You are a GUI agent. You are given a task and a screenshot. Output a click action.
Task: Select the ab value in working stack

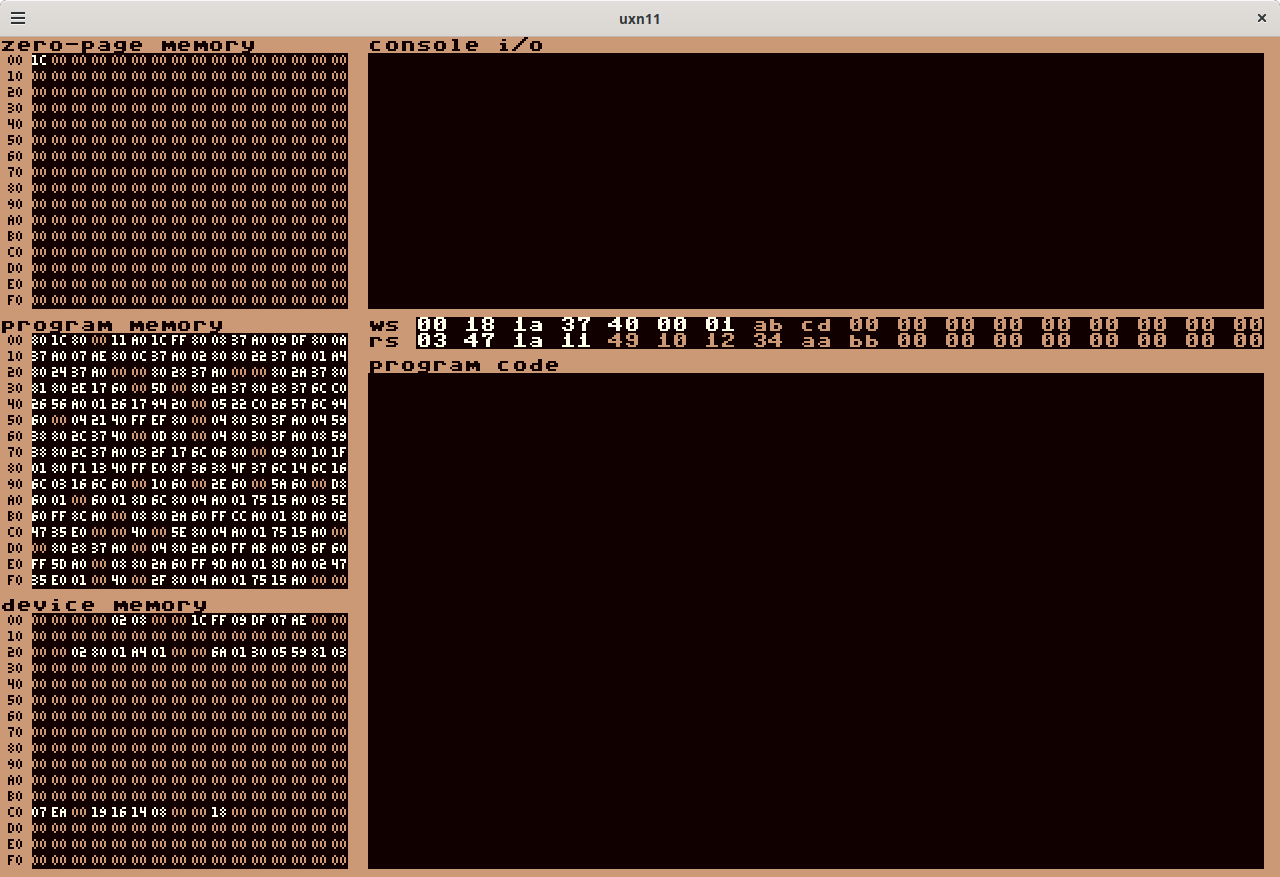[x=768, y=325]
